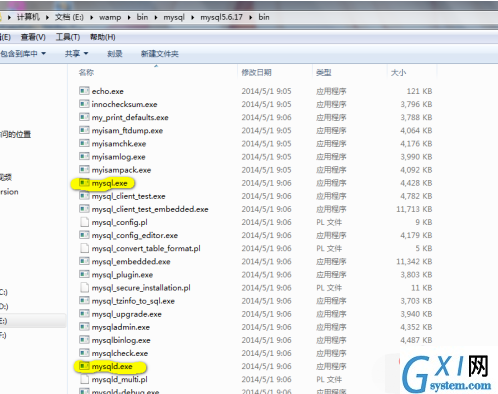
Task: Click the 新建文件夹 button
Action: pos(160,54)
